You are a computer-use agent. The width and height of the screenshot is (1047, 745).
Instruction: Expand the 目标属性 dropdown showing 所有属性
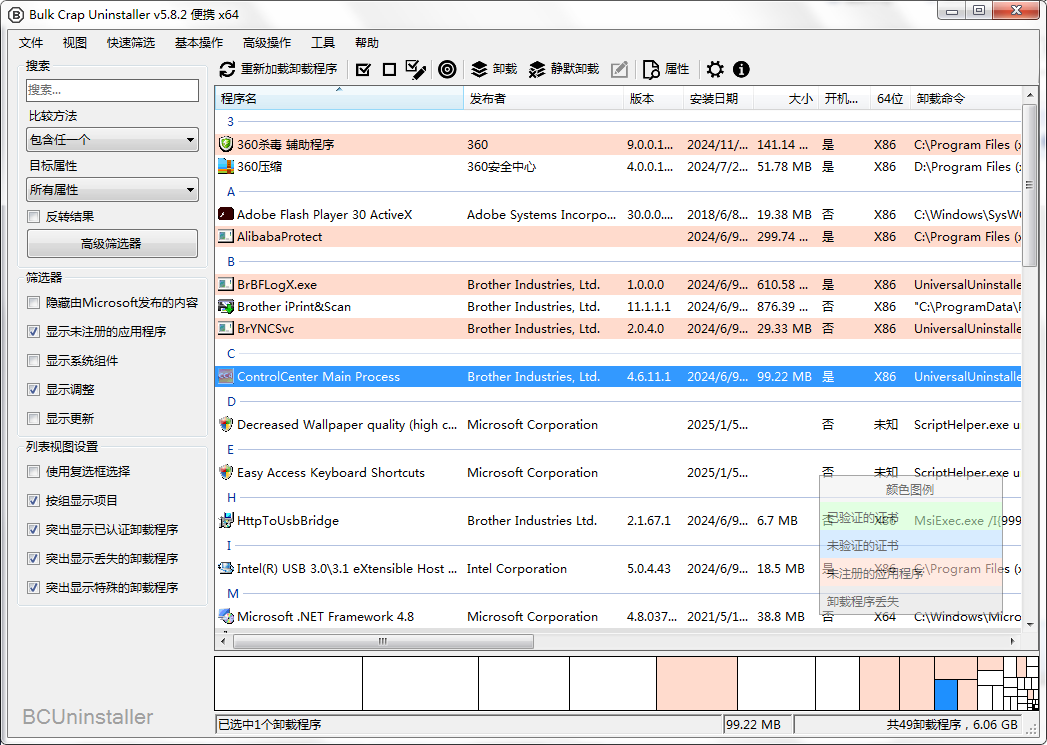click(112, 190)
